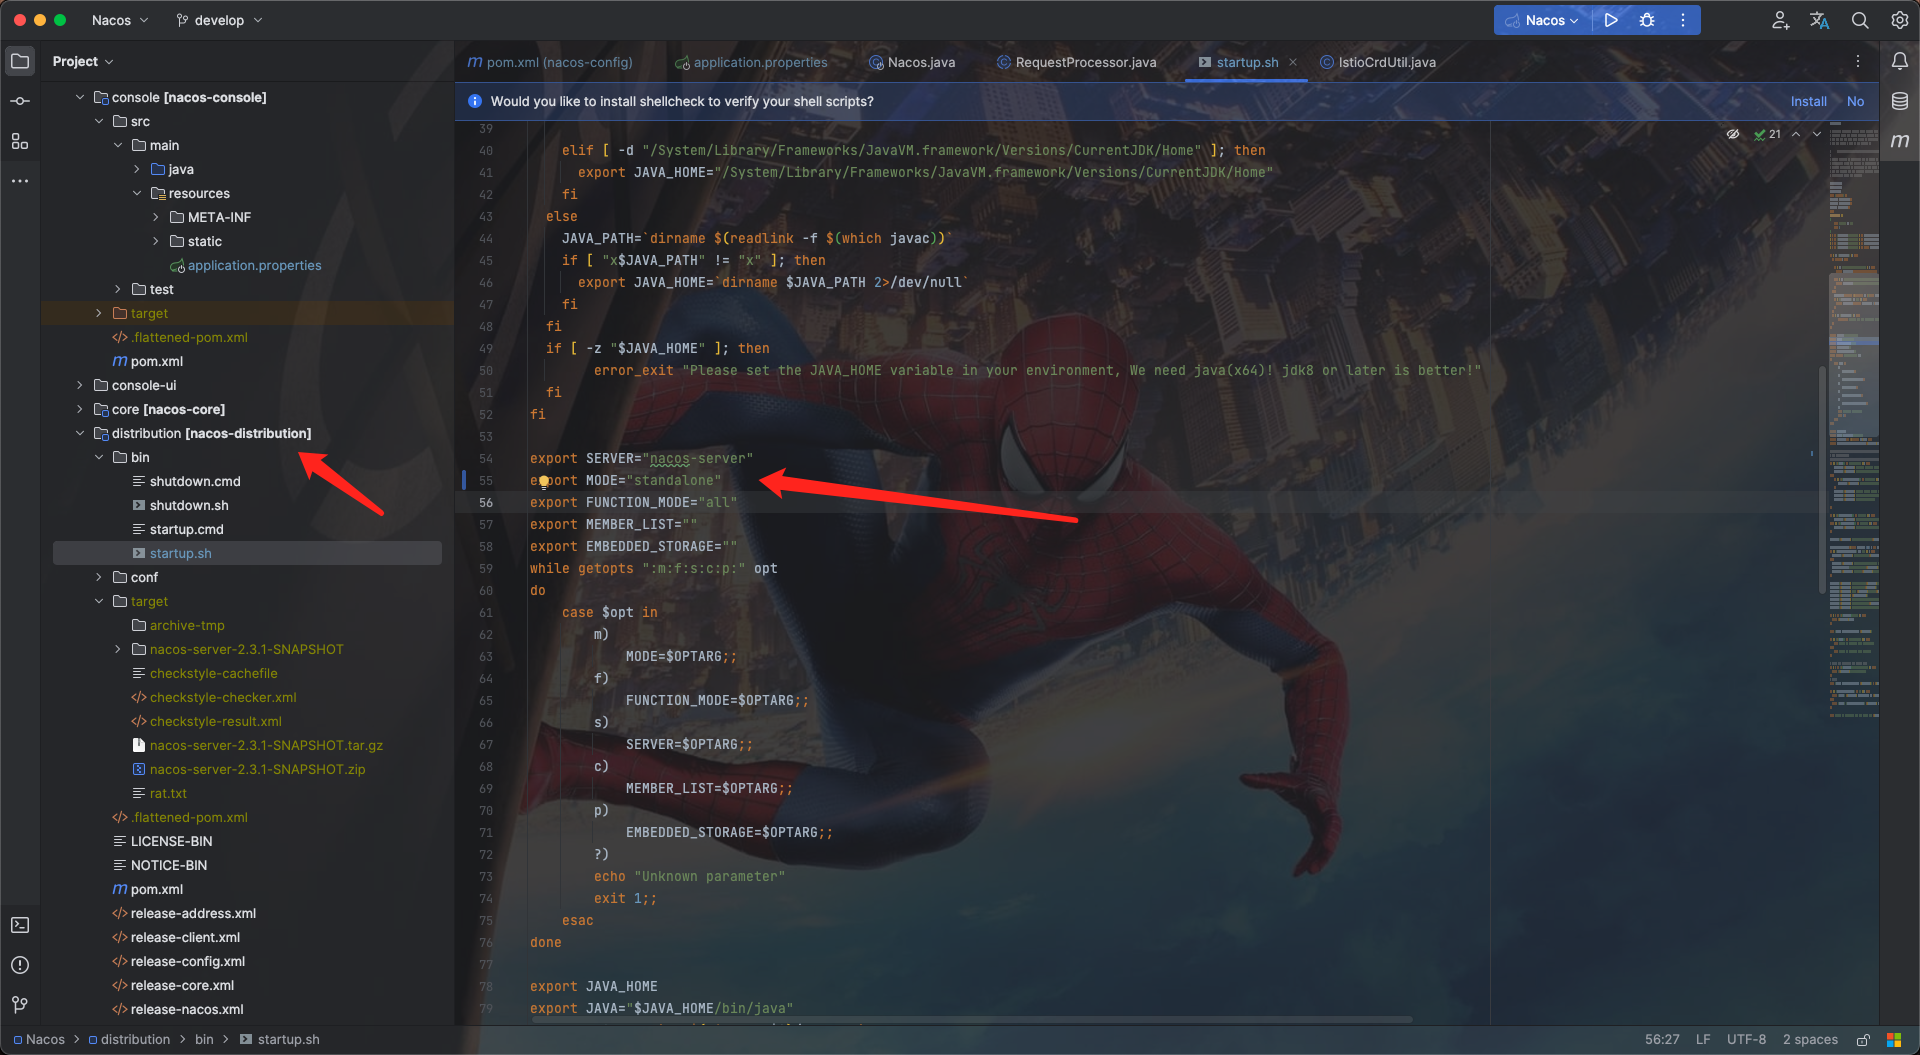Collapse the console [nacos-console] module
The image size is (1920, 1055).
click(80, 97)
